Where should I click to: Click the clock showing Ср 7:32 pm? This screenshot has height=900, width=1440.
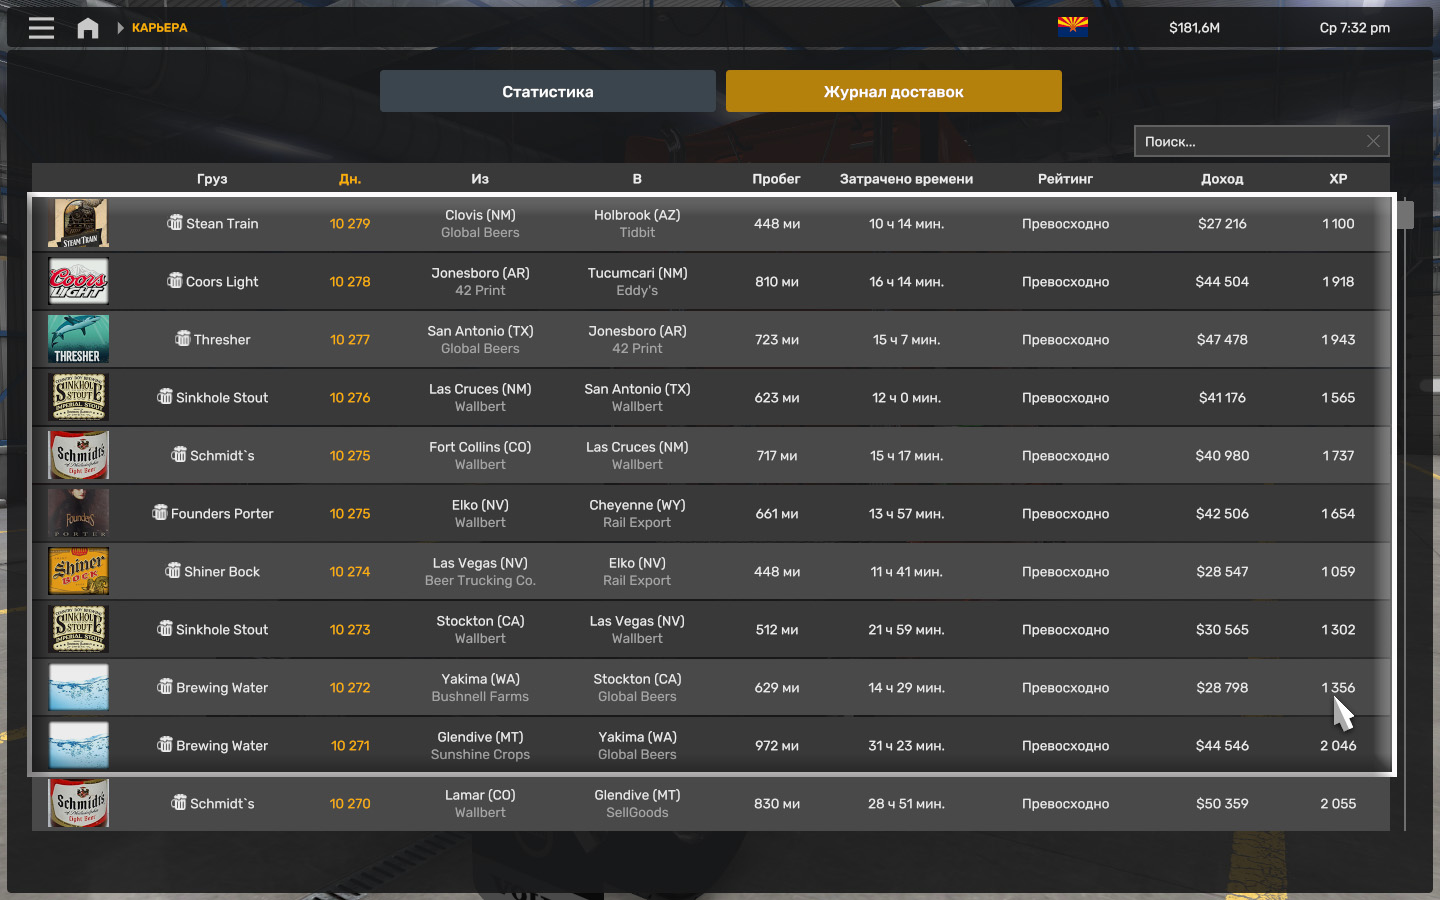click(1354, 28)
